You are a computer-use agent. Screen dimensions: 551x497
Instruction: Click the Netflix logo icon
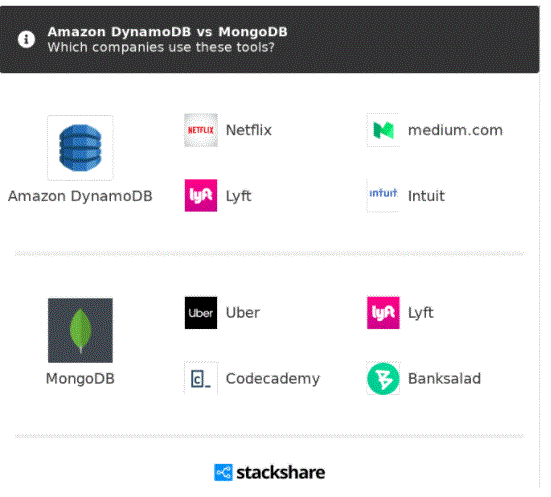pyautogui.click(x=201, y=130)
